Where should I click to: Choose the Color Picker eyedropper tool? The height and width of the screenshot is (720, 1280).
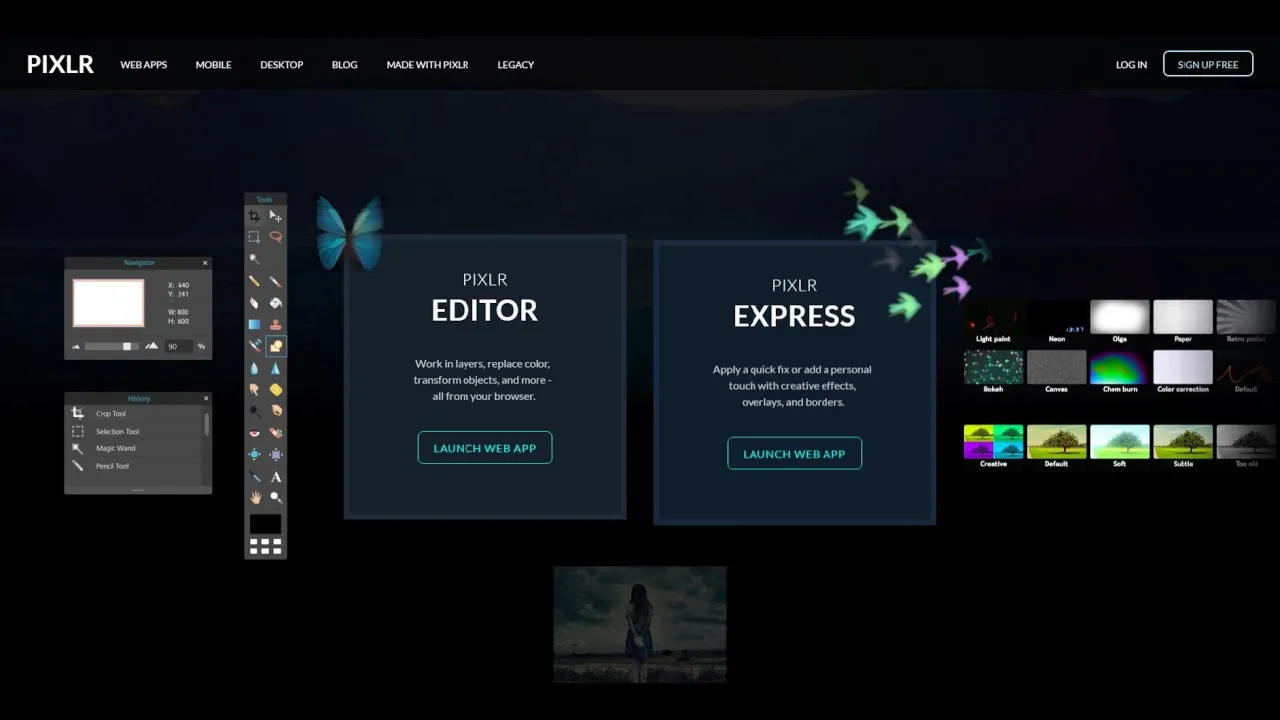255,477
